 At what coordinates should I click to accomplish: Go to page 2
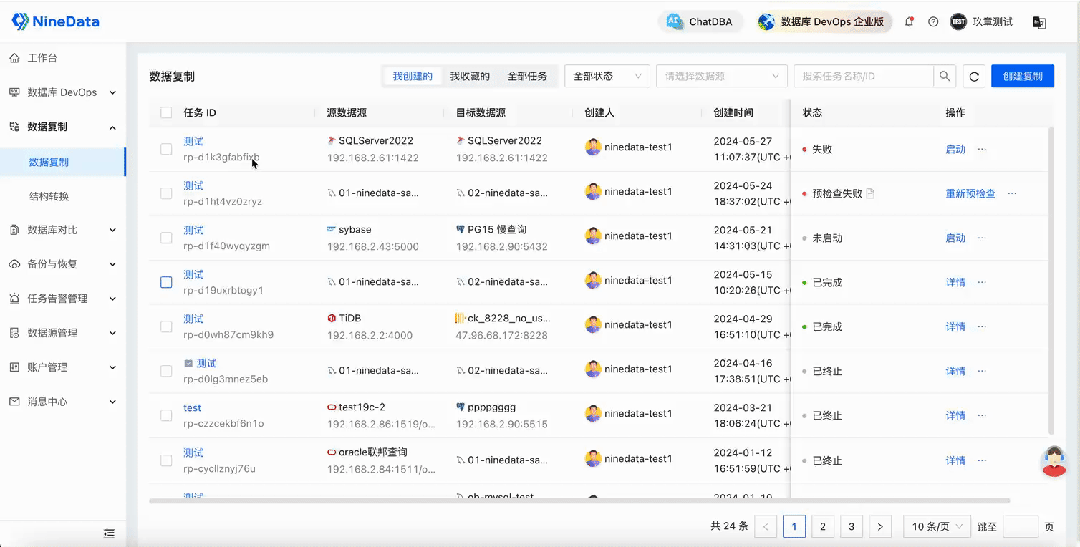coord(822,526)
